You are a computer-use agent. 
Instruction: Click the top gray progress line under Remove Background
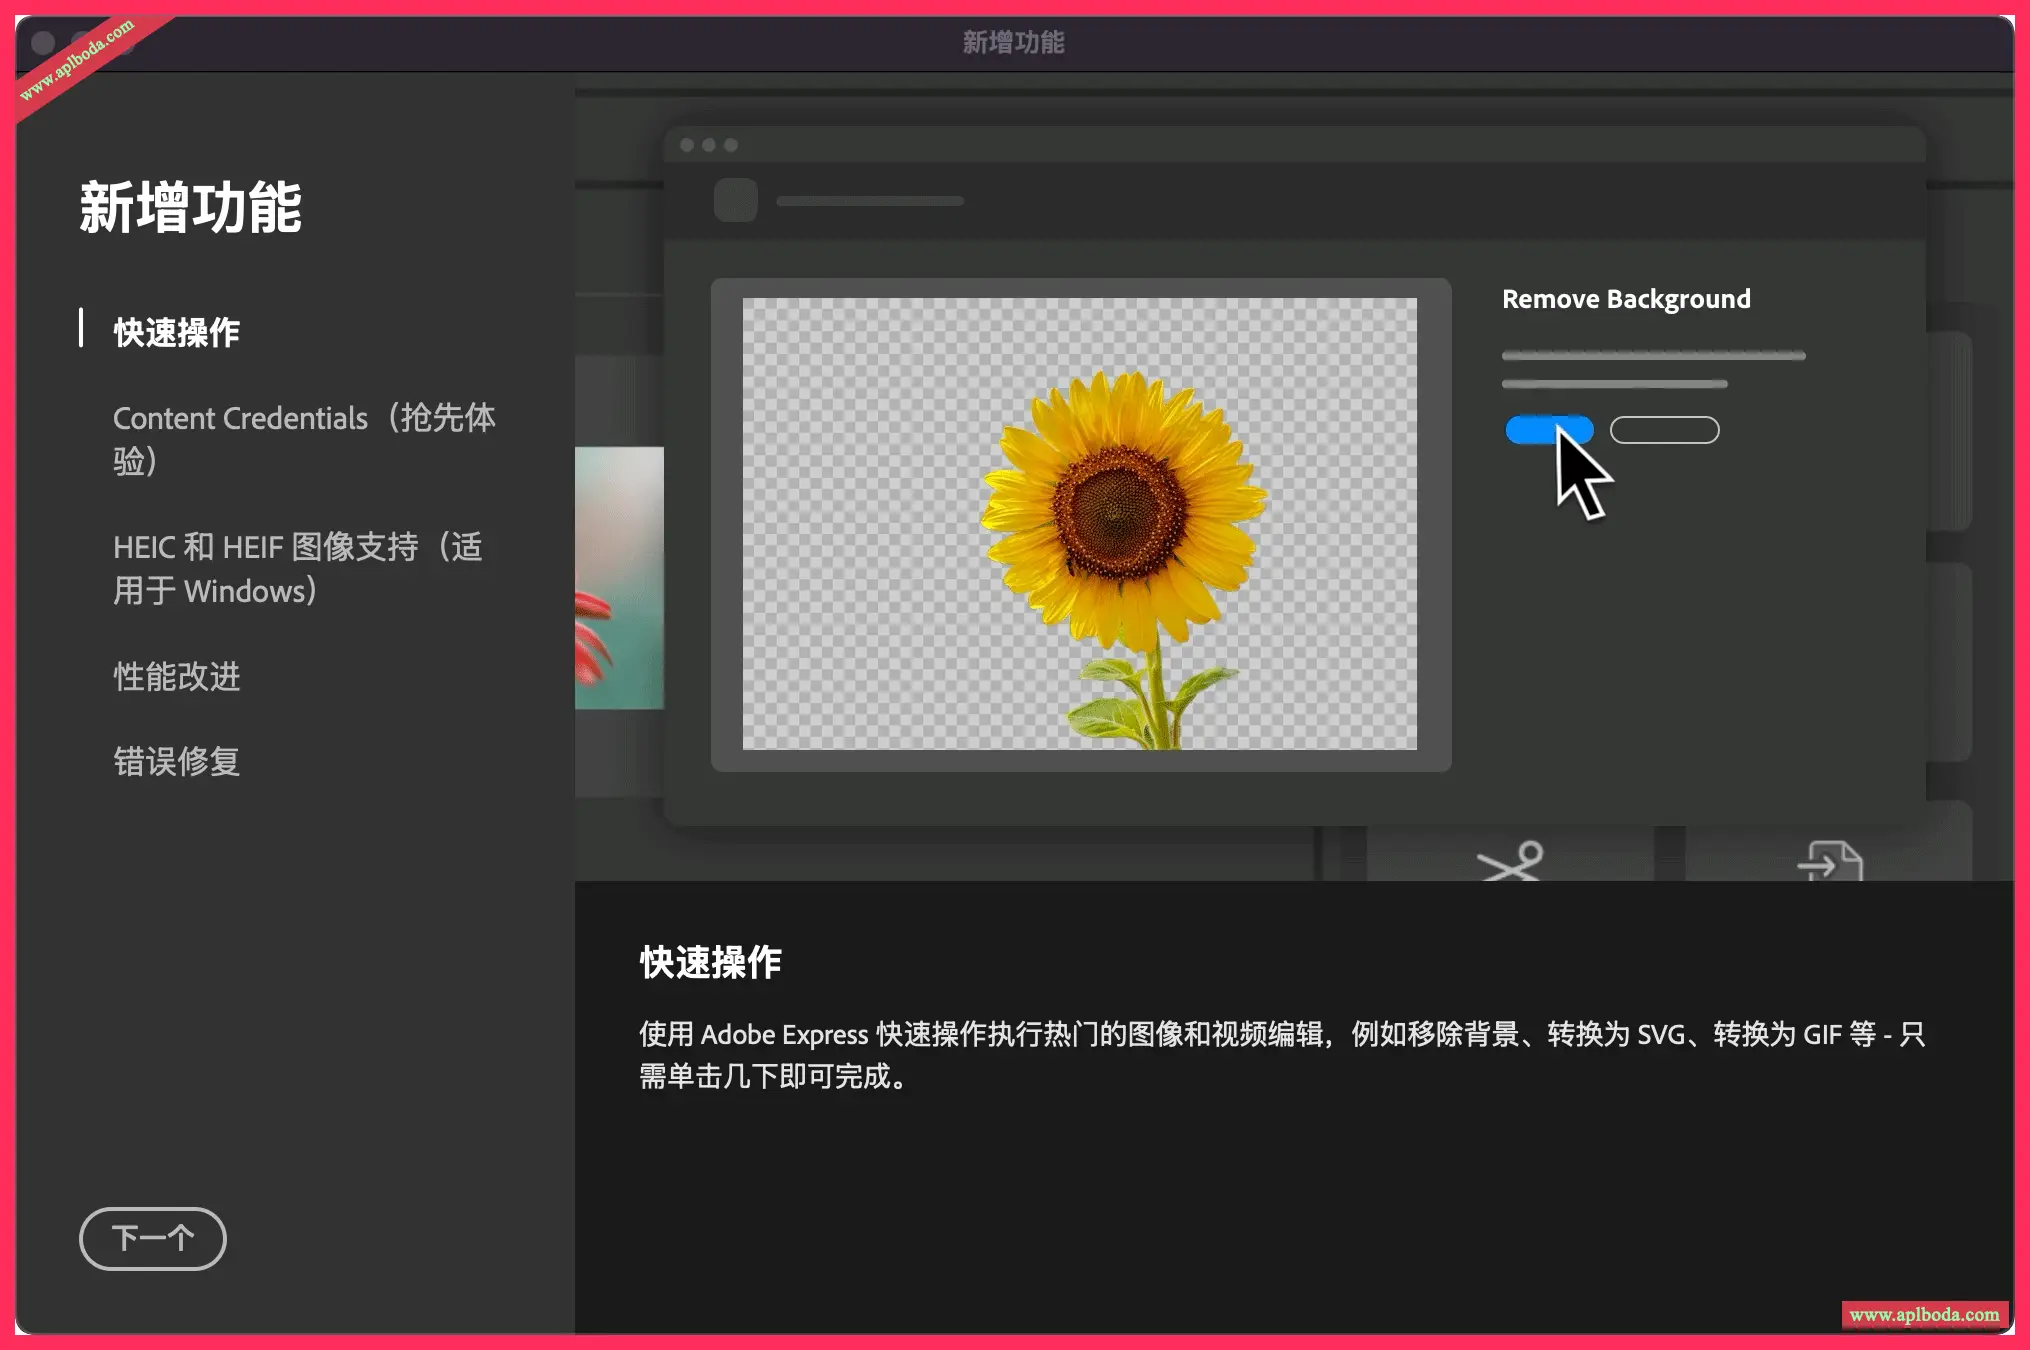click(x=1653, y=355)
